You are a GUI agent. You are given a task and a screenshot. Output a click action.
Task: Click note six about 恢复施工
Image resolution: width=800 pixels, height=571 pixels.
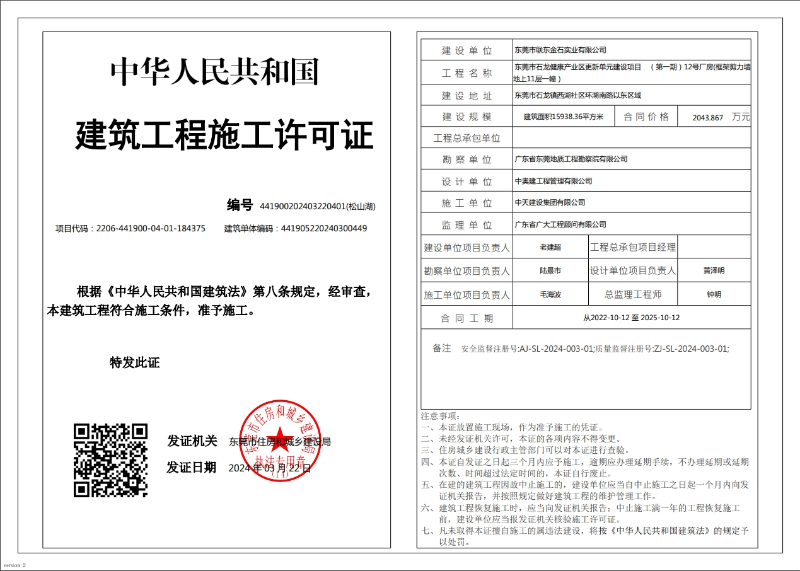tap(581, 513)
